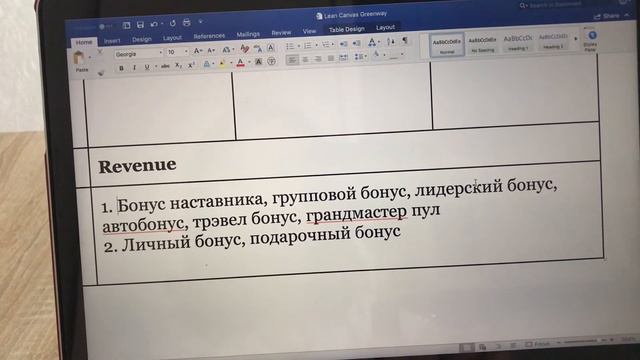Click the Increase Indent icon

357,43
